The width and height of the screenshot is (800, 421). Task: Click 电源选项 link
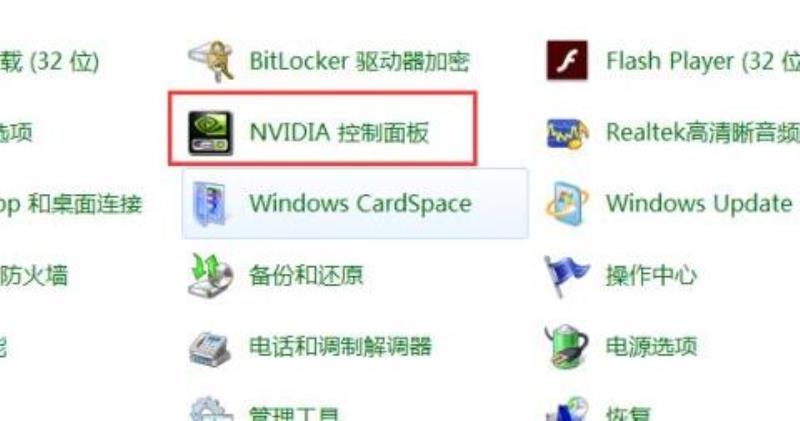651,346
